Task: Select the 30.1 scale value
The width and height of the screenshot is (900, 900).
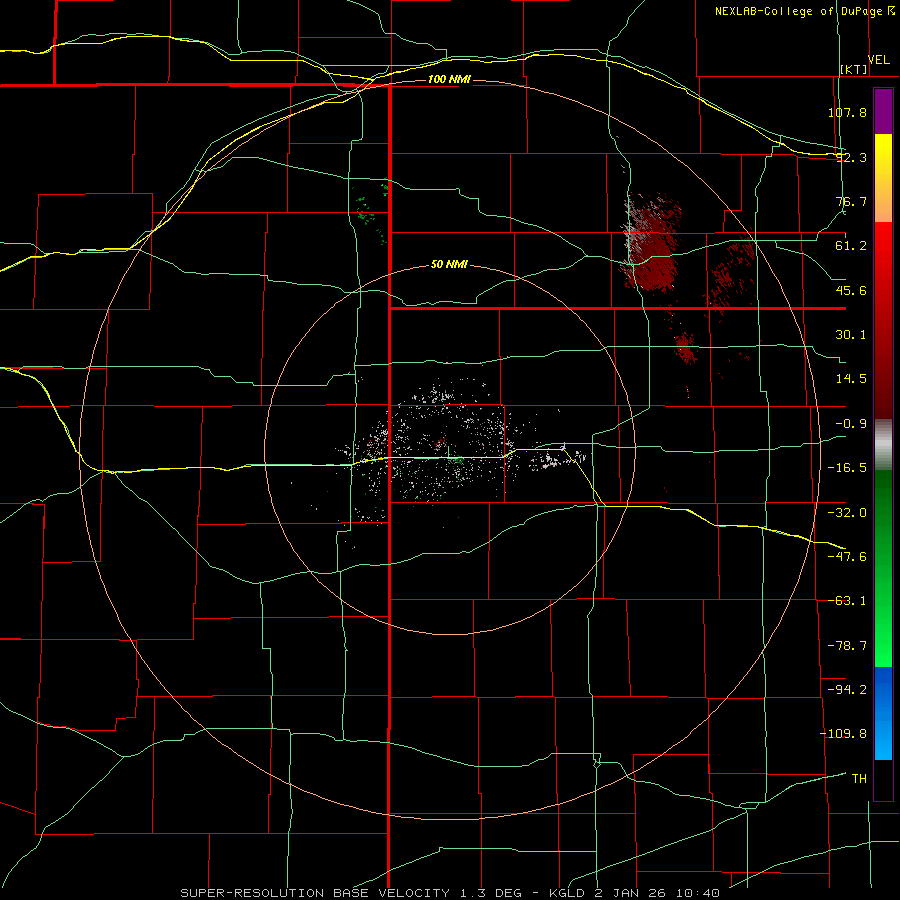Action: click(851, 335)
